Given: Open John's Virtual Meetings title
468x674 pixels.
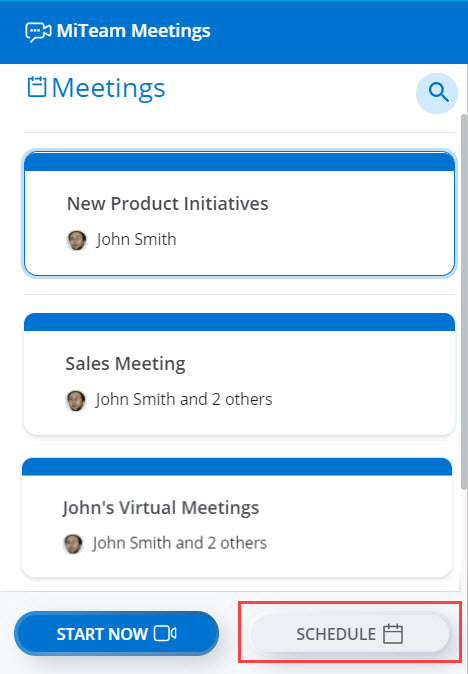Looking at the screenshot, I should point(161,508).
